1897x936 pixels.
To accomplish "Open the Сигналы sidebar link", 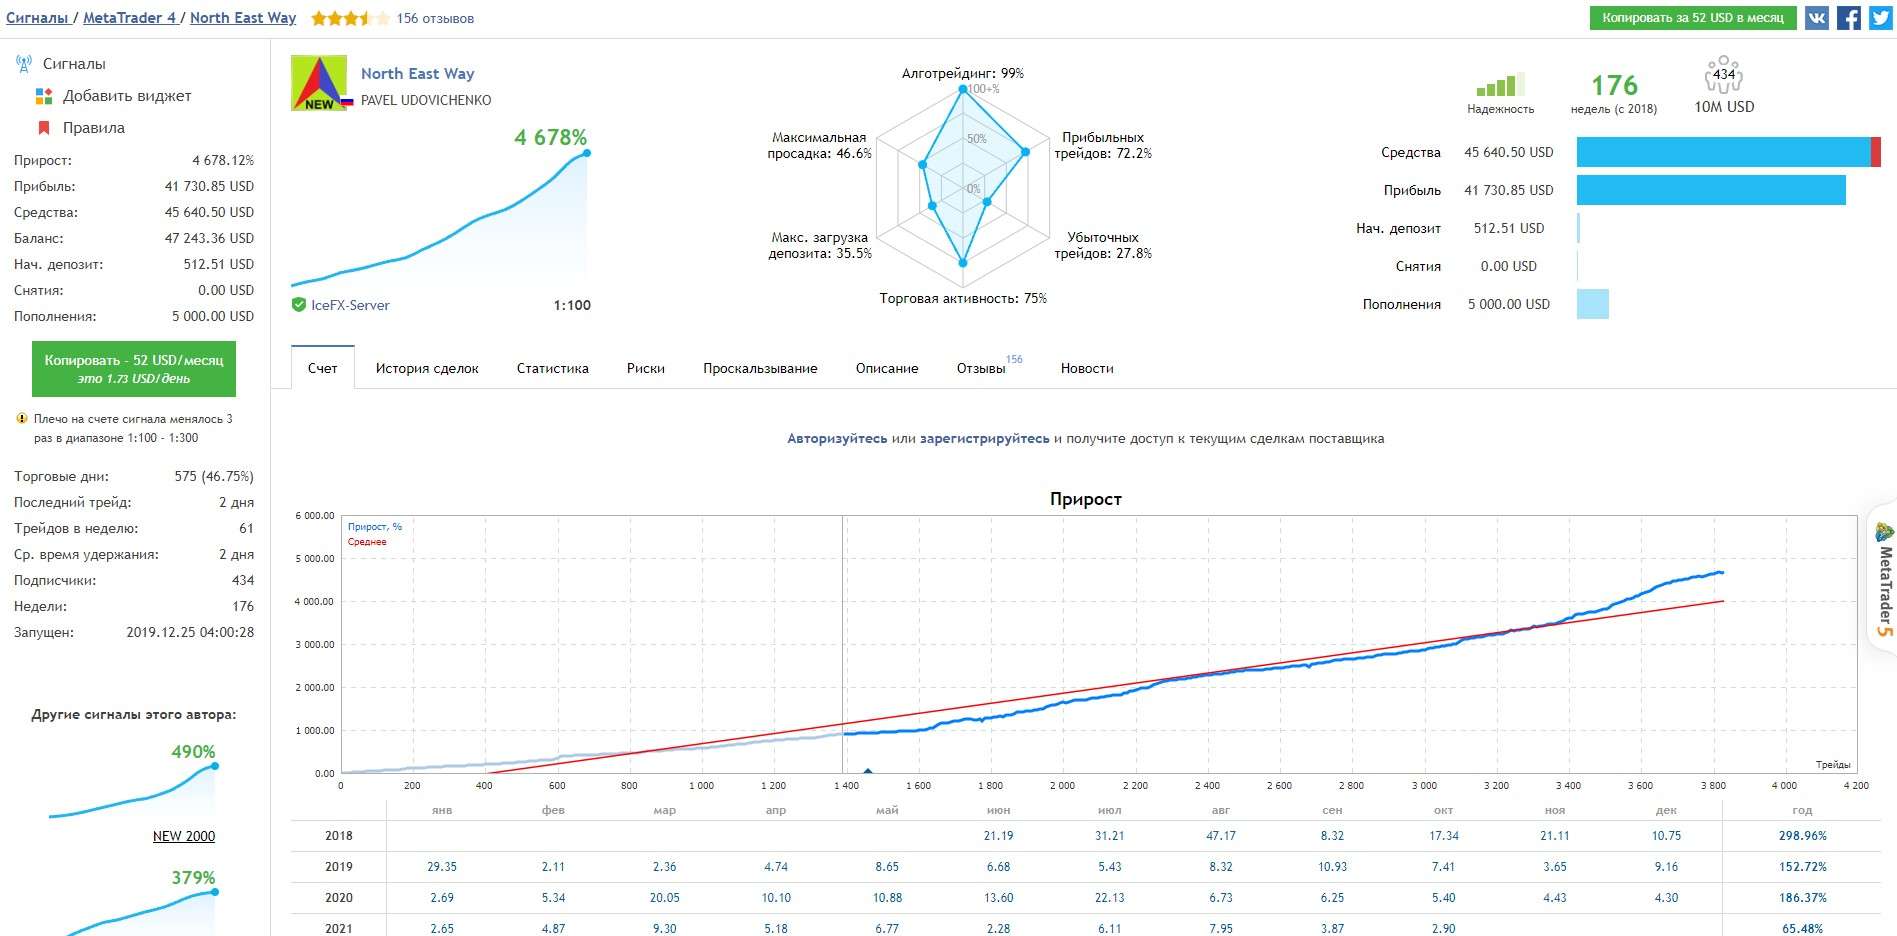I will [74, 64].
